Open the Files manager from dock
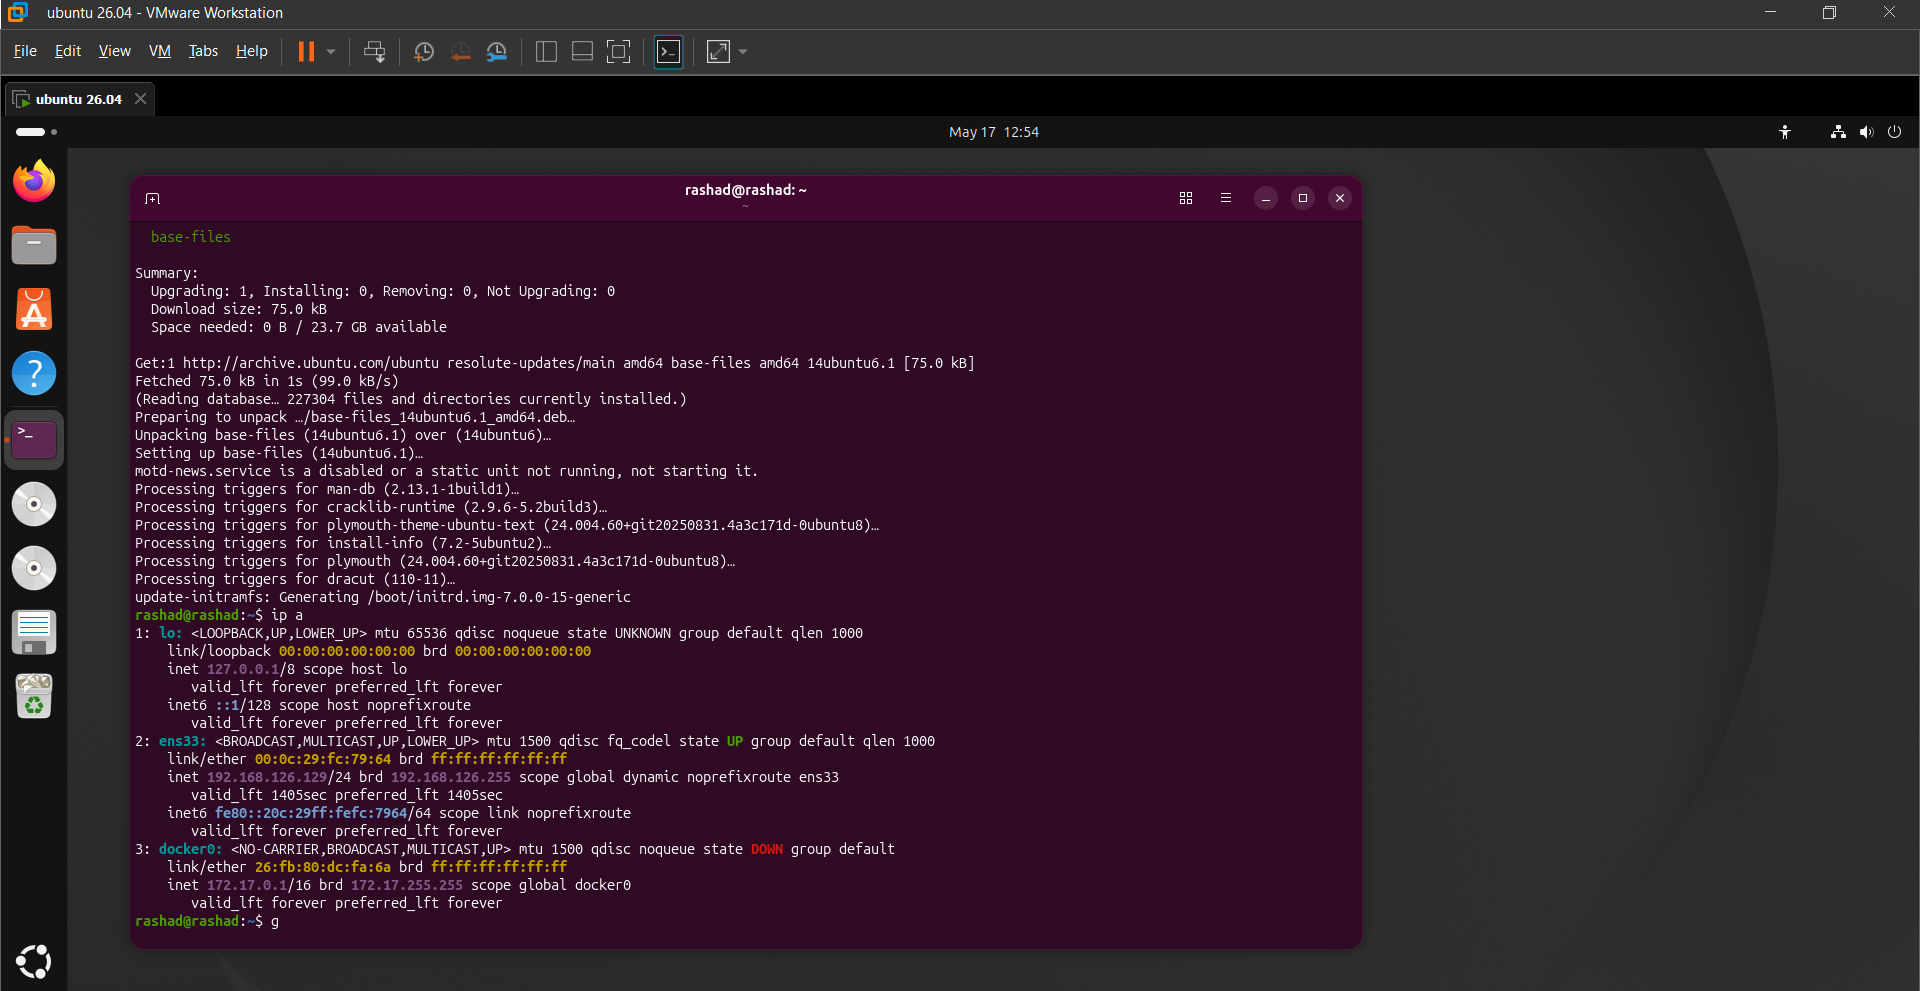This screenshot has width=1920, height=991. point(34,245)
